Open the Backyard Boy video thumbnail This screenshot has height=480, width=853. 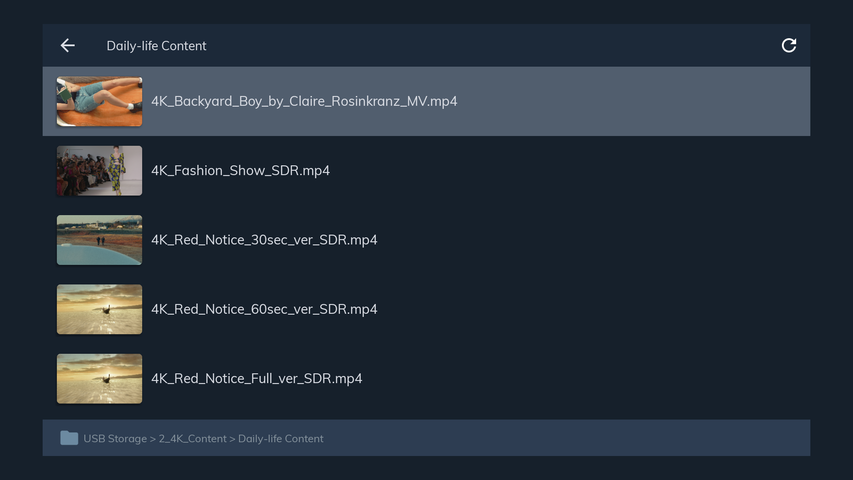coord(100,101)
